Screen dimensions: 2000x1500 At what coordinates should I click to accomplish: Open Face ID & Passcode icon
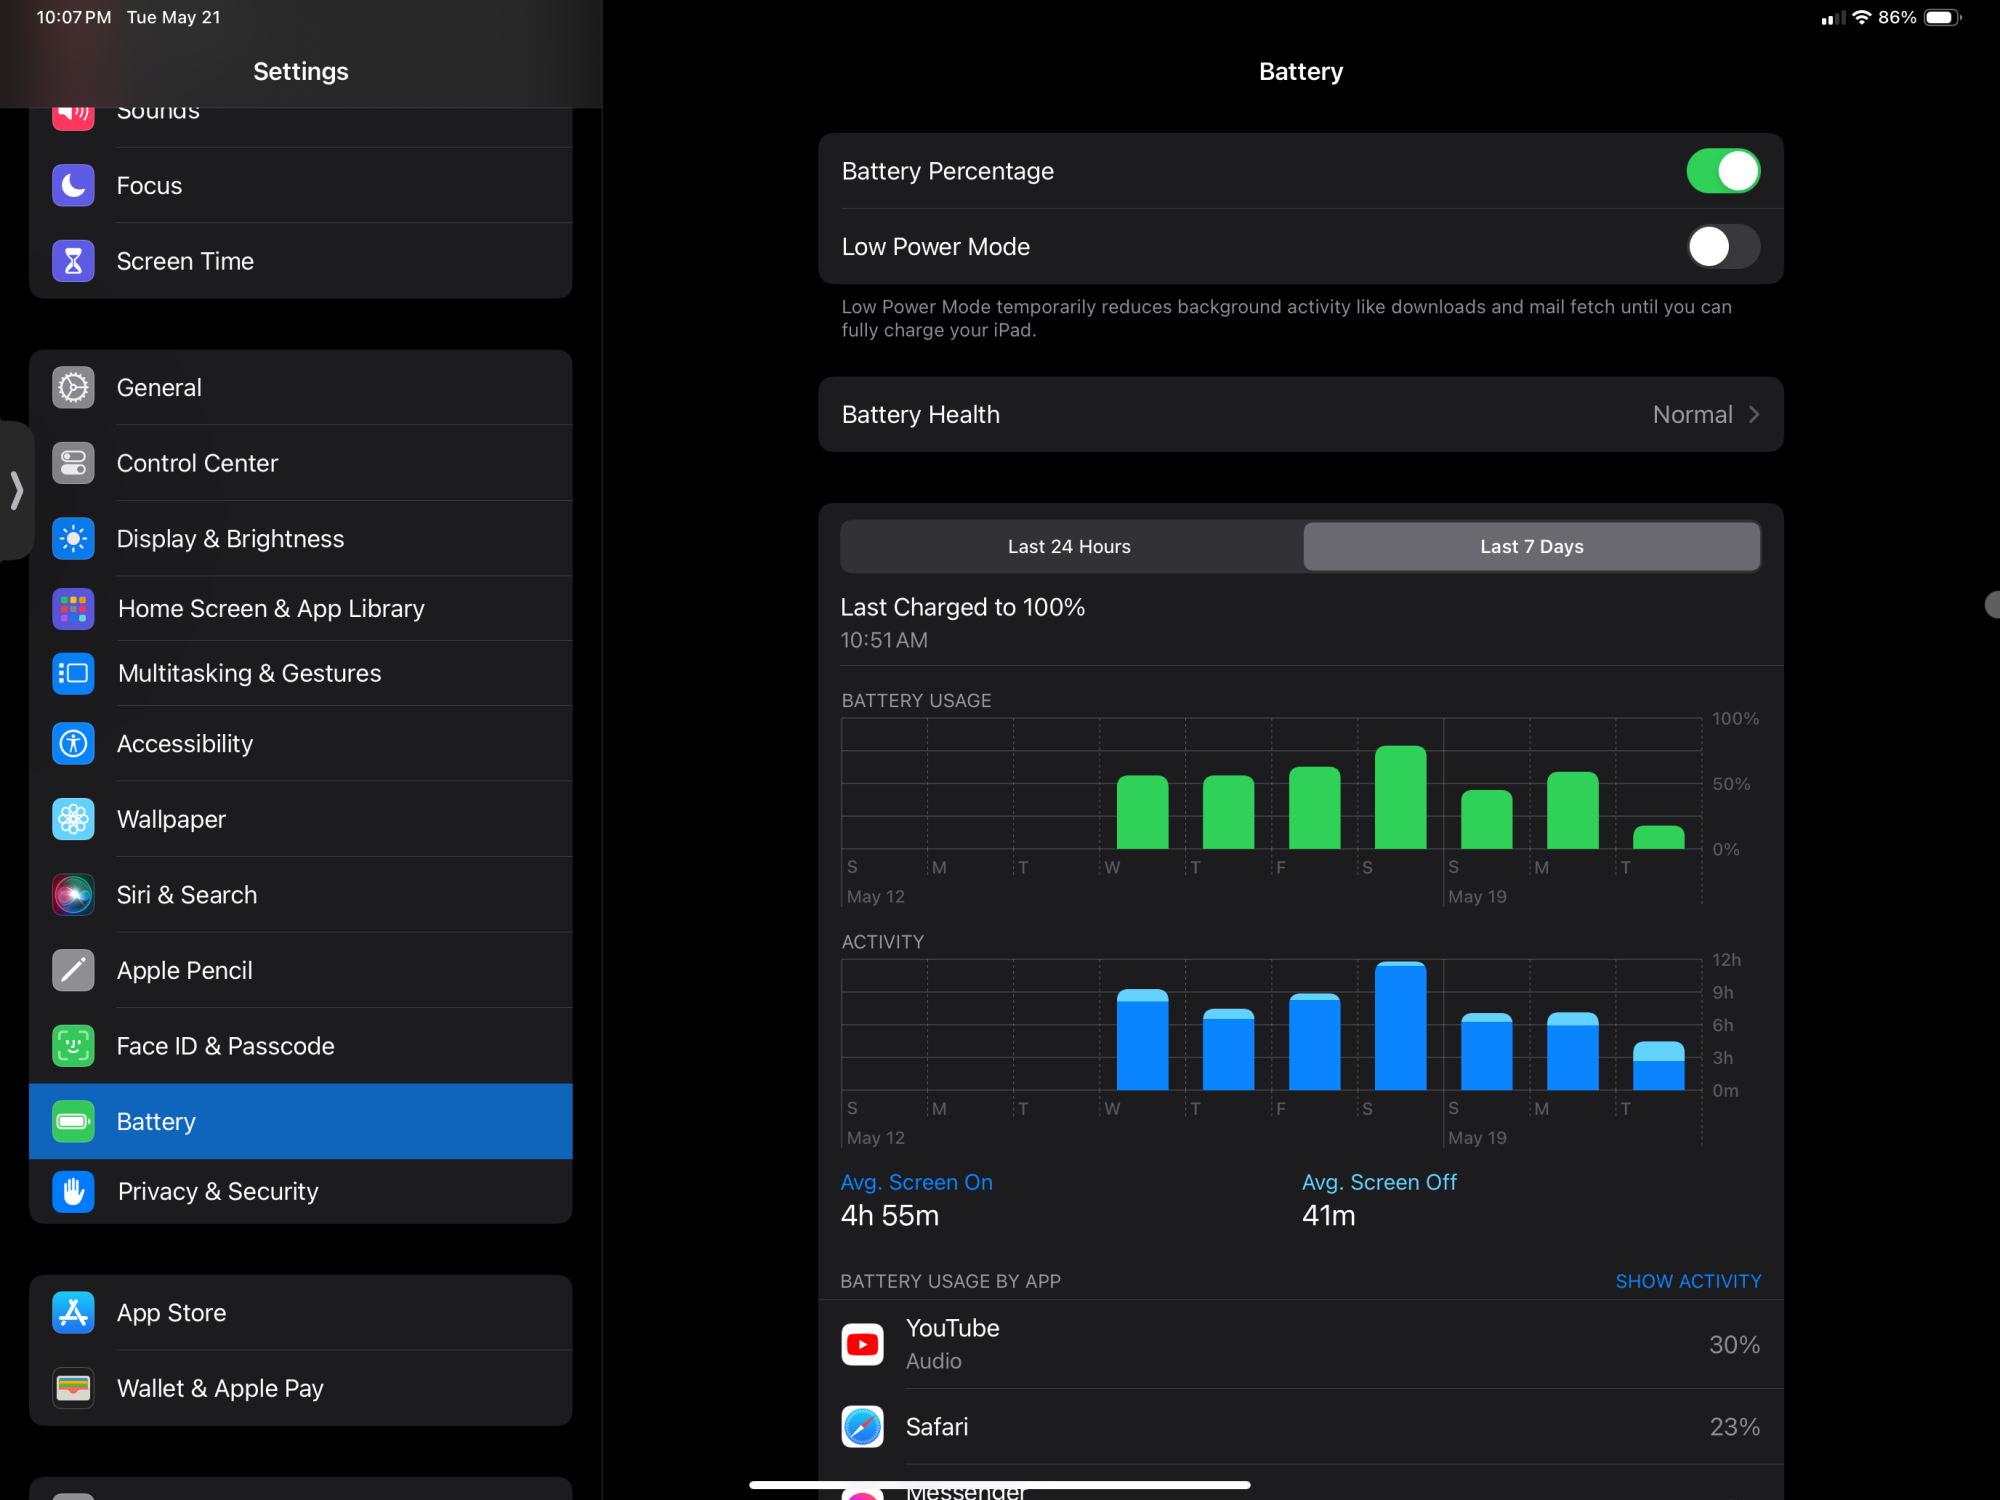(73, 1046)
